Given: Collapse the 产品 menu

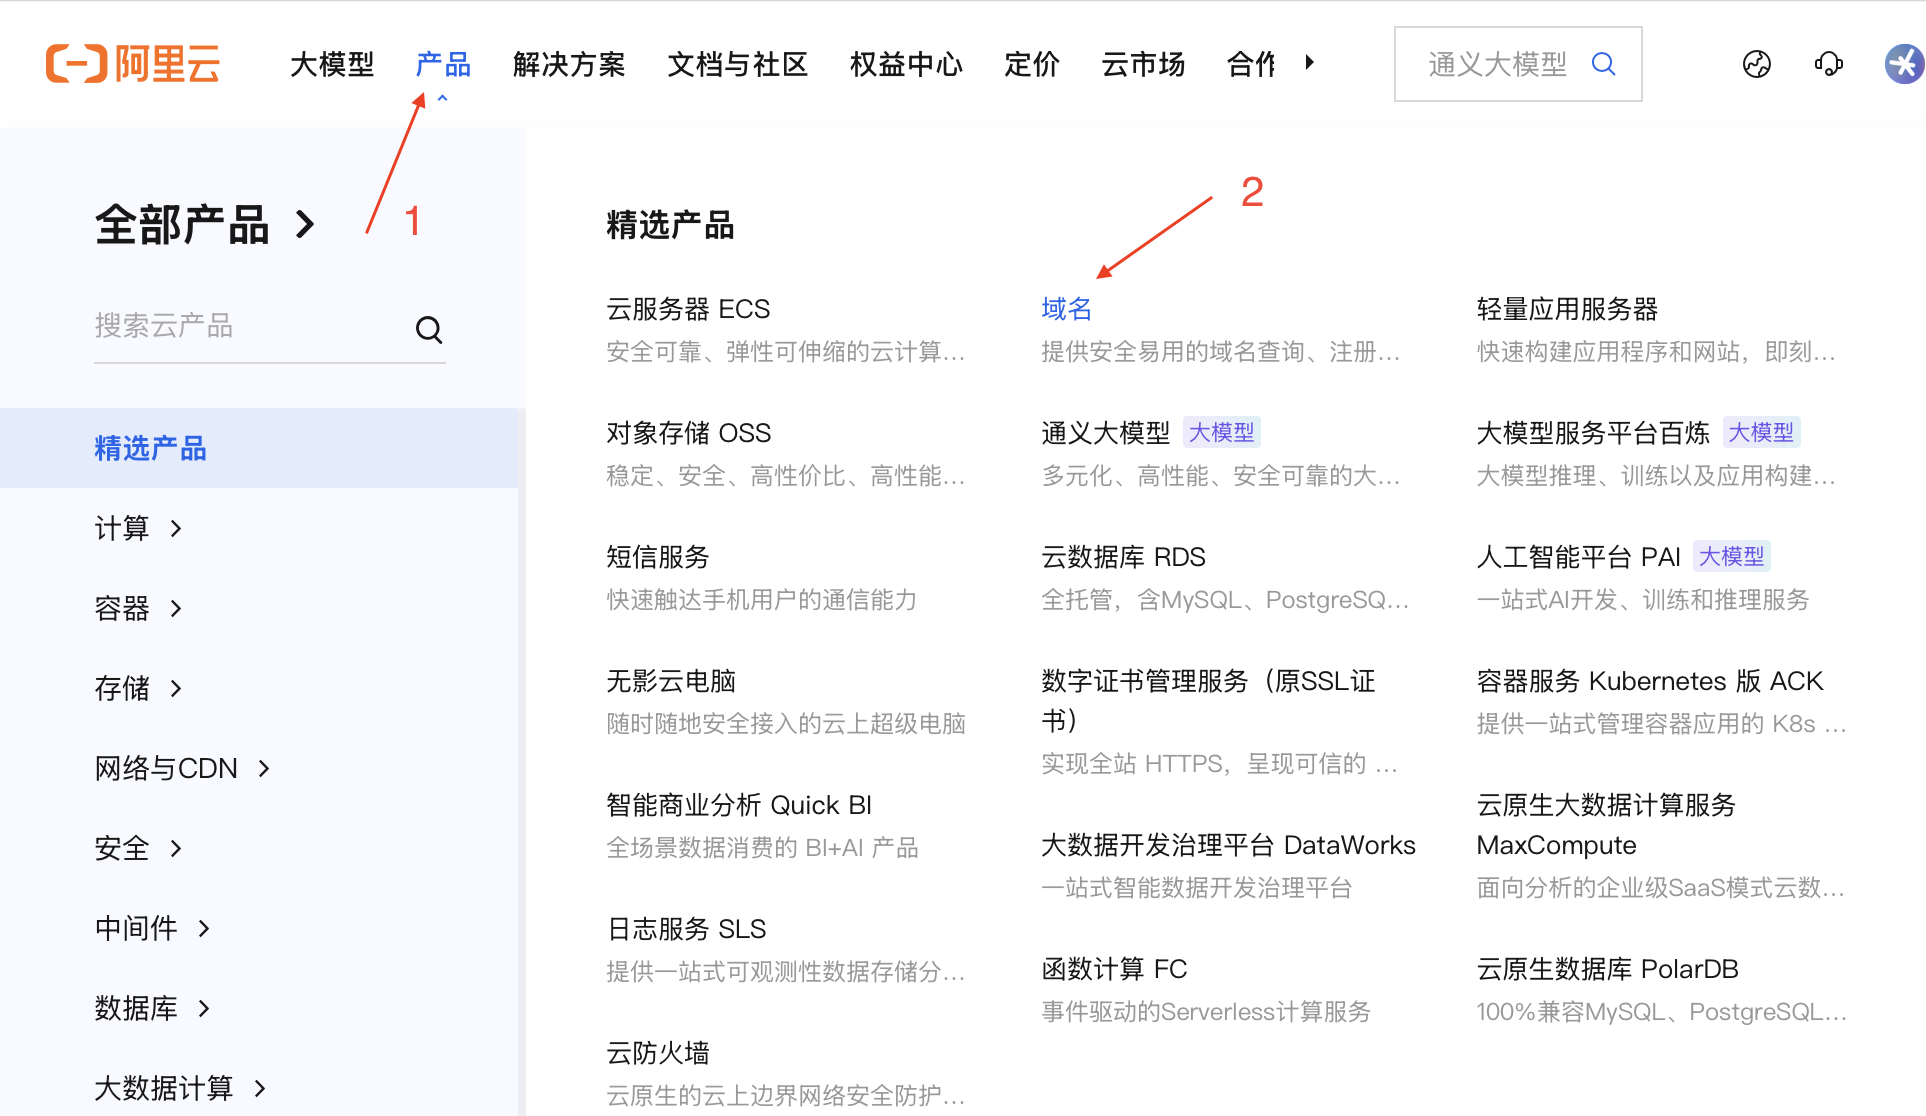Looking at the screenshot, I should point(443,64).
